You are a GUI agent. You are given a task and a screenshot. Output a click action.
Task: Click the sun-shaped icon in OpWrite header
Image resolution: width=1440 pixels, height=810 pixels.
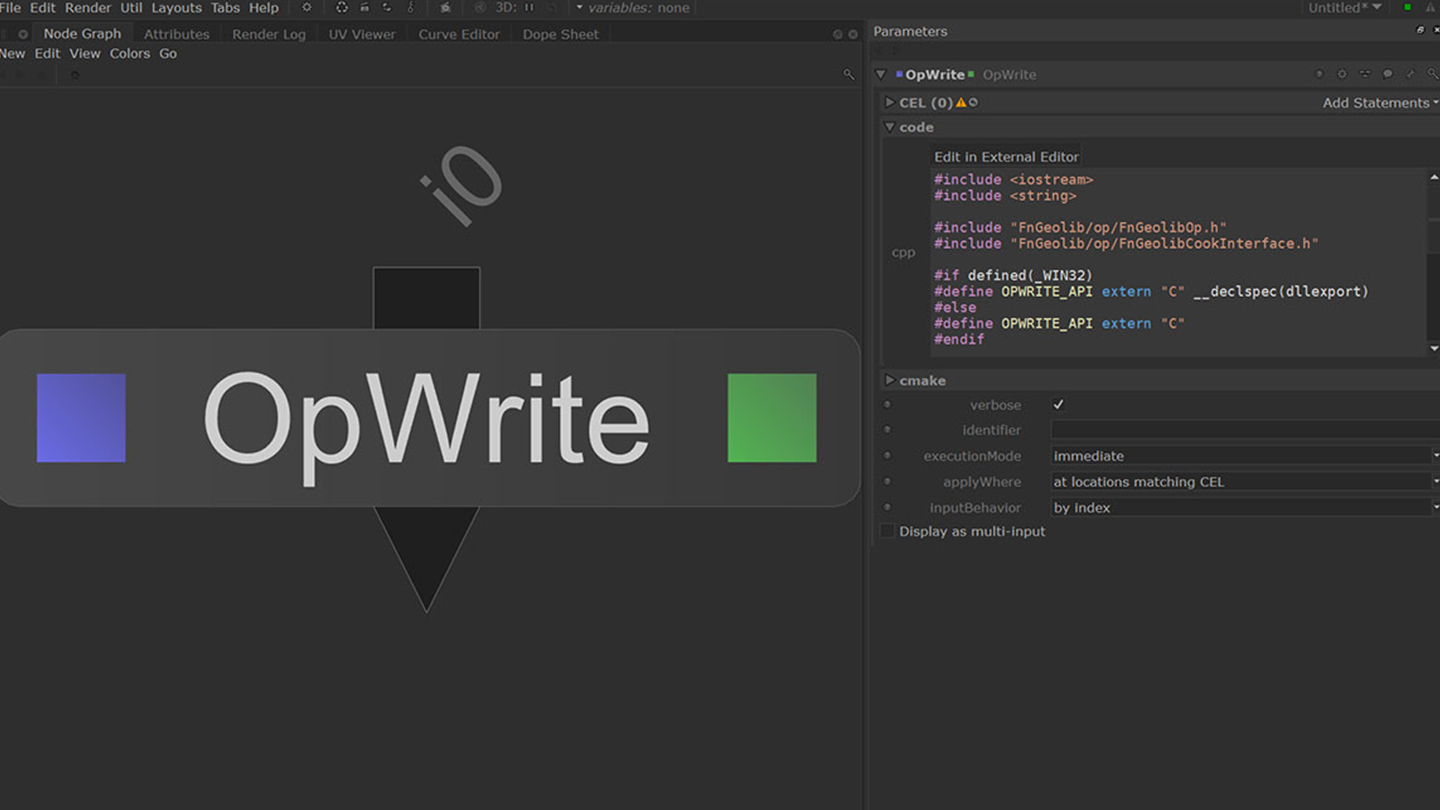1342,74
